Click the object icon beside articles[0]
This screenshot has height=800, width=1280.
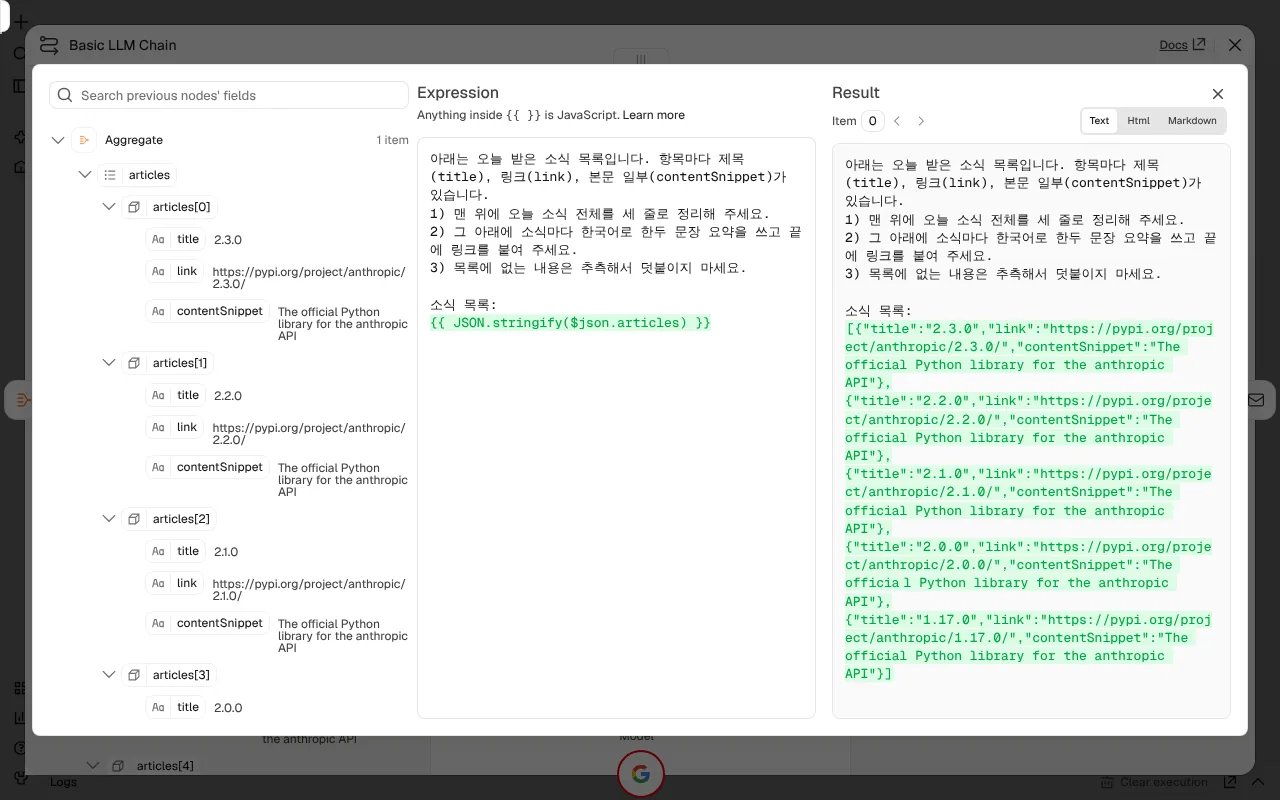click(x=134, y=207)
